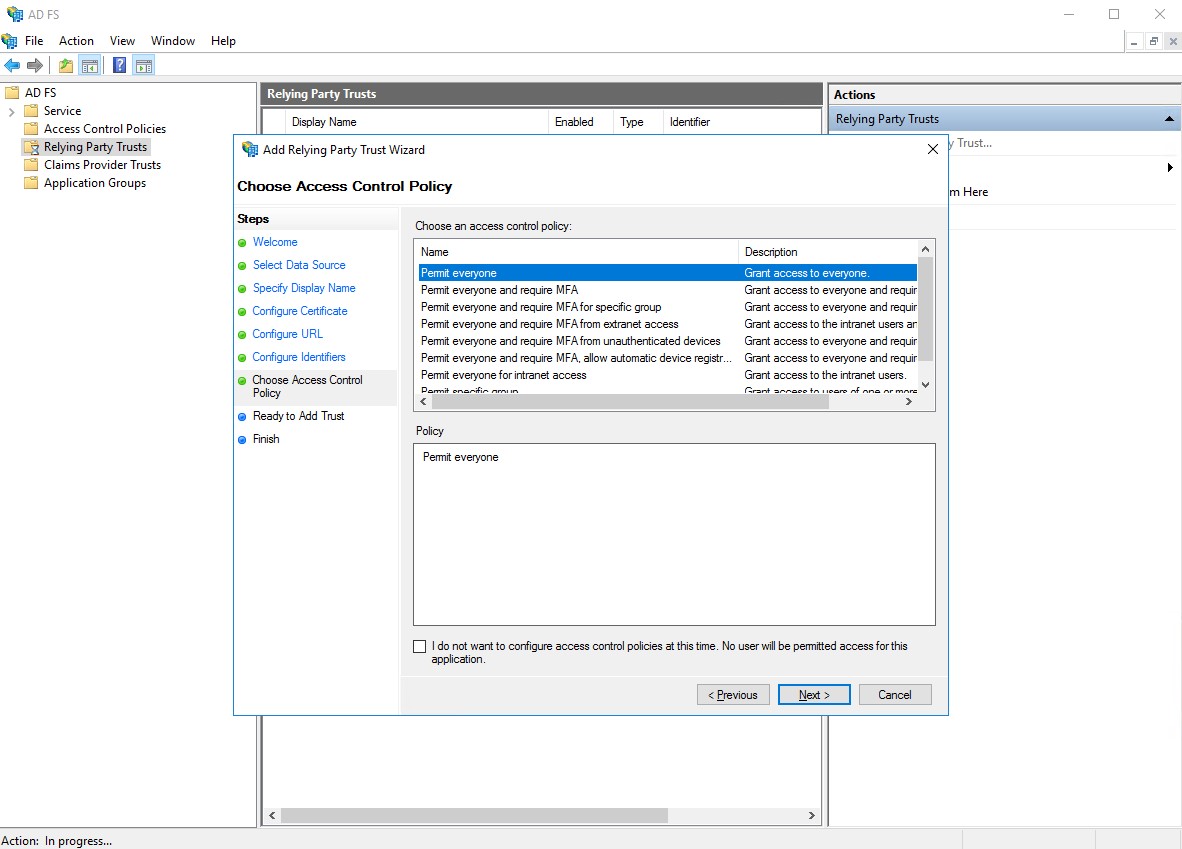Image resolution: width=1182 pixels, height=849 pixels.
Task: Open Help using the question mark toolbar icon
Action: point(117,65)
